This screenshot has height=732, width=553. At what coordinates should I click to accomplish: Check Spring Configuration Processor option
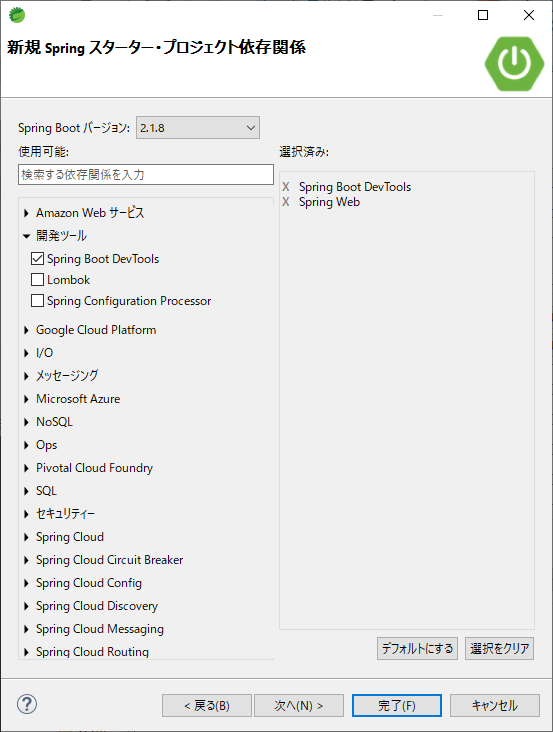[x=37, y=301]
